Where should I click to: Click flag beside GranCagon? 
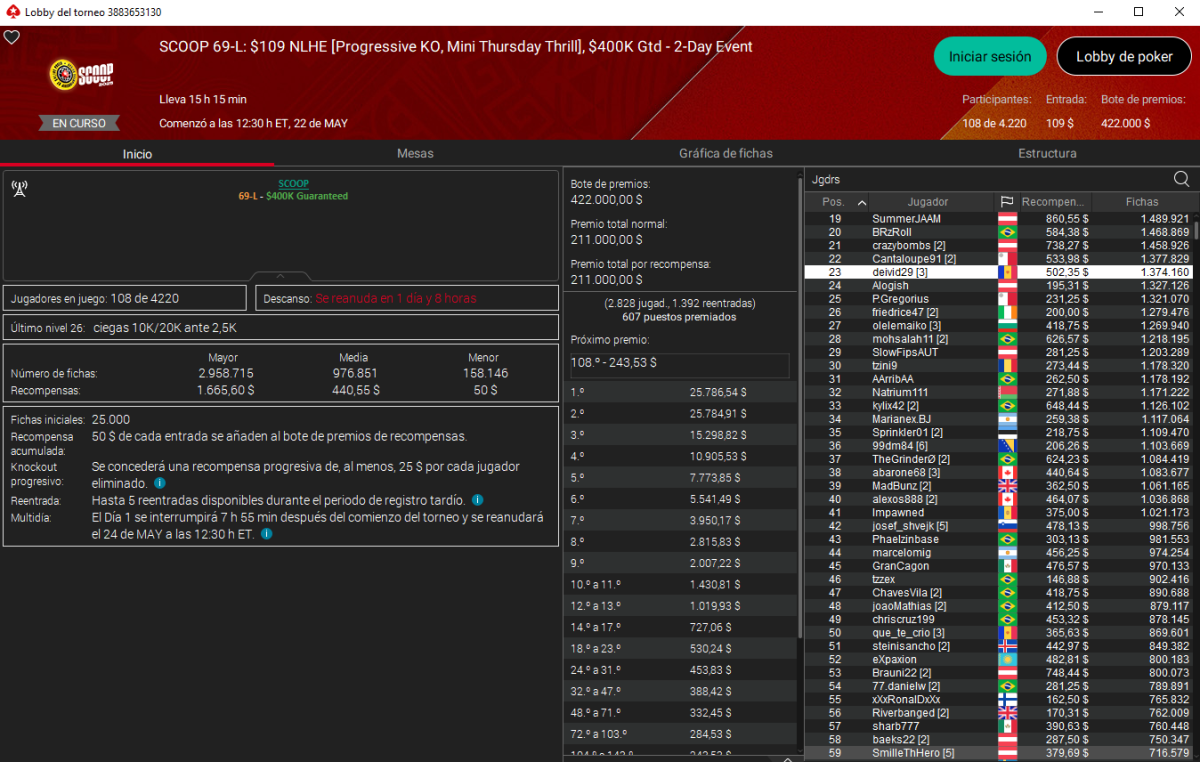[x=1007, y=566]
